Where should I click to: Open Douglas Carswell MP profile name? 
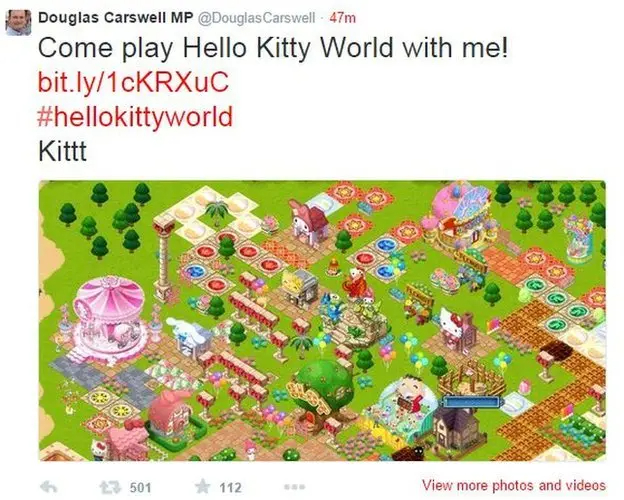click(116, 18)
